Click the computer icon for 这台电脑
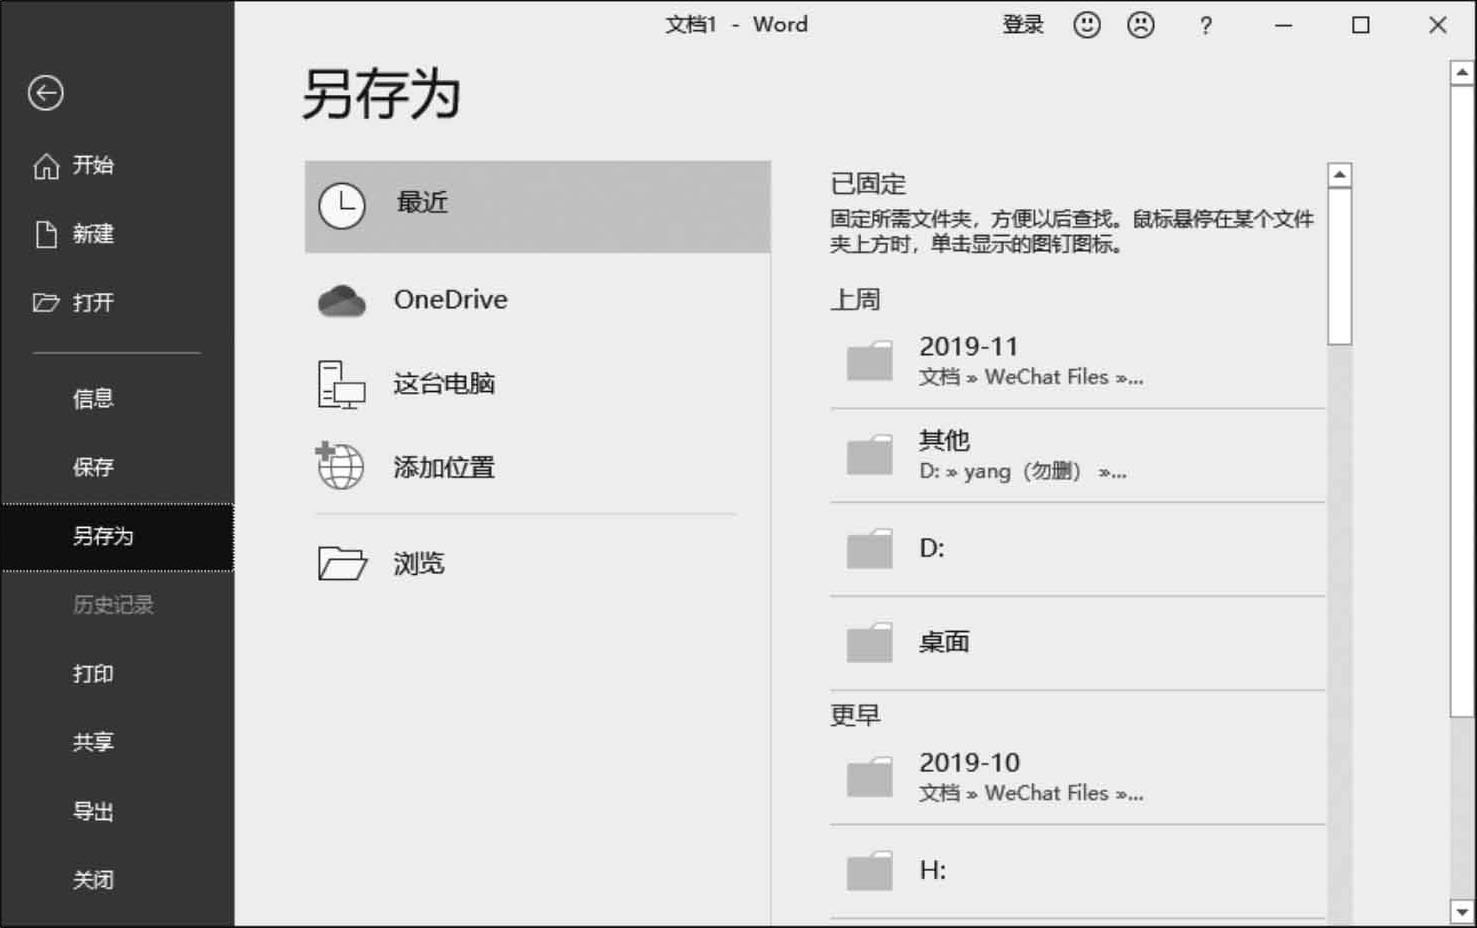1477x928 pixels. (341, 385)
